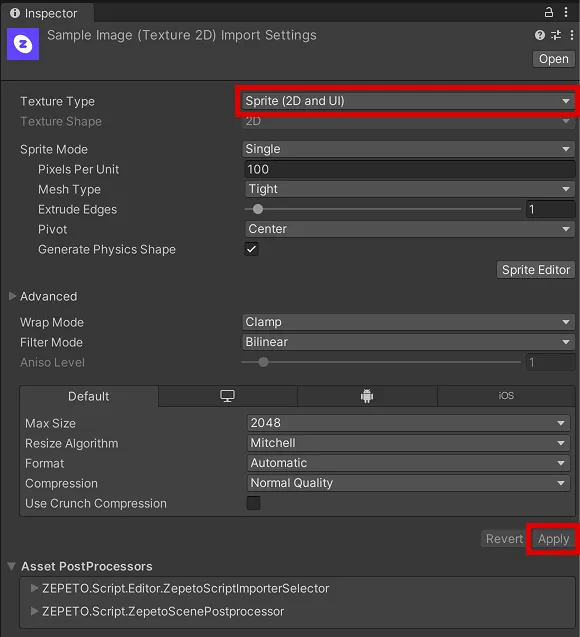Open the import settings three-dot menu
Image resolution: width=580 pixels, height=637 pixels.
571,35
